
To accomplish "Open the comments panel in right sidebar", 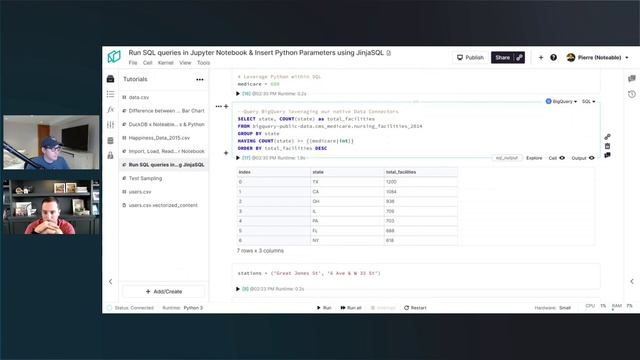I will coord(632,78).
